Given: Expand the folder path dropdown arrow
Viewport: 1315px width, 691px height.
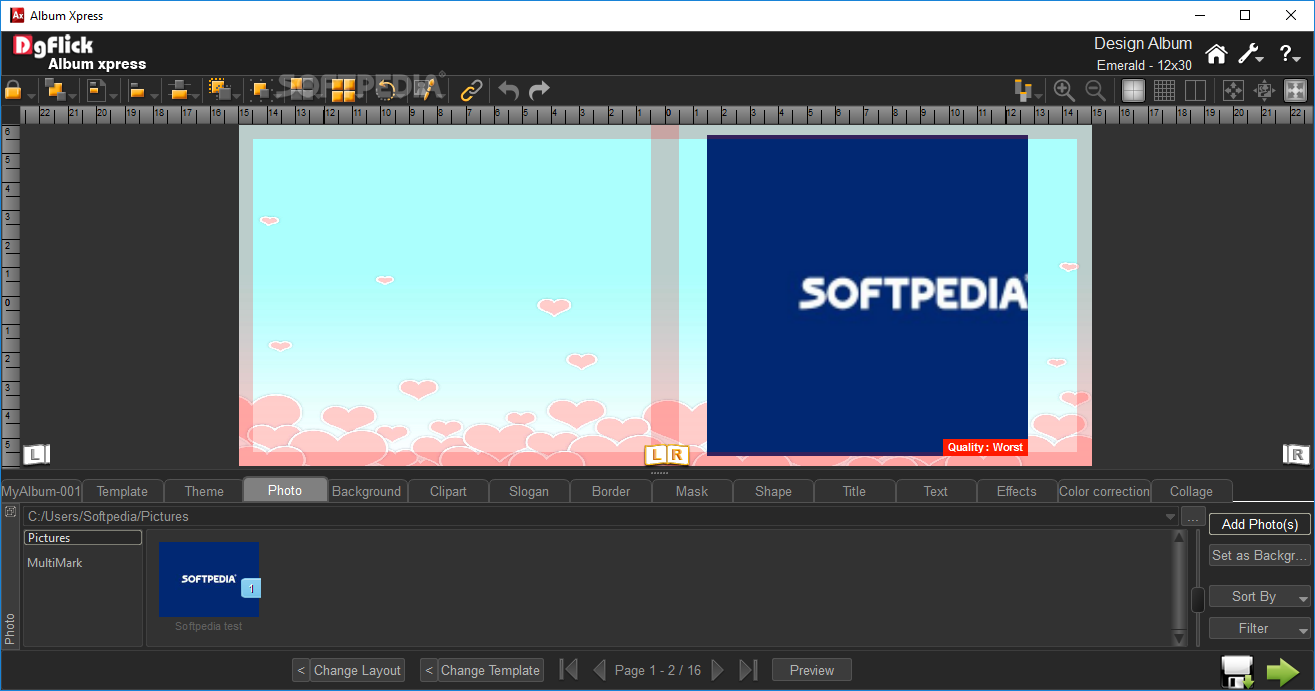Looking at the screenshot, I should click(1170, 517).
